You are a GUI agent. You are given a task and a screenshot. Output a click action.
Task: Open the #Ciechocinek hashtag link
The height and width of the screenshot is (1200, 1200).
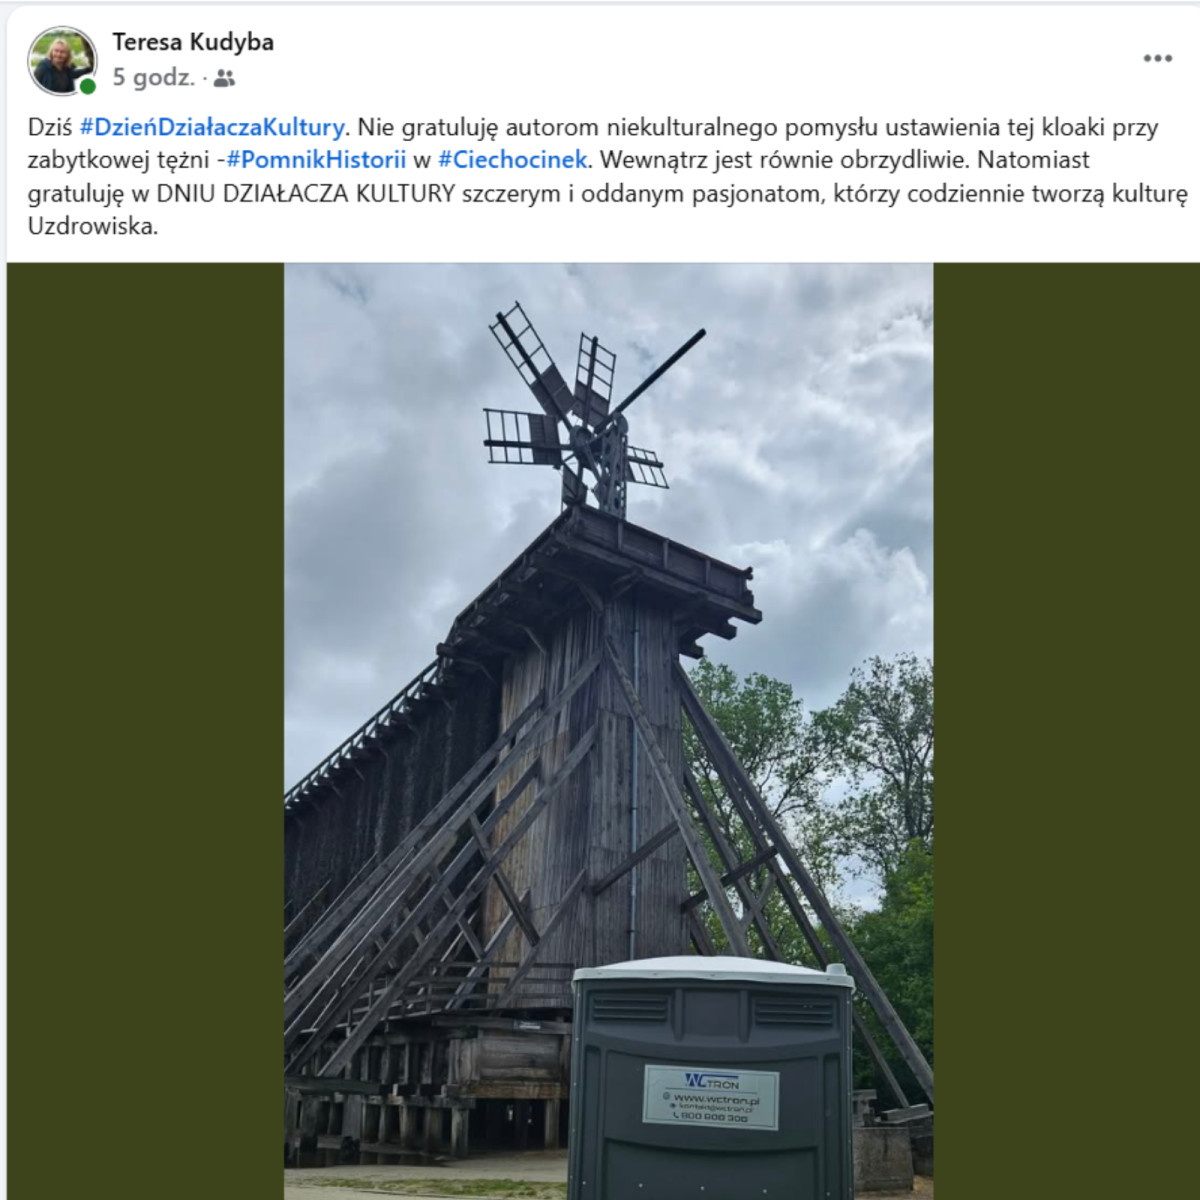click(514, 160)
